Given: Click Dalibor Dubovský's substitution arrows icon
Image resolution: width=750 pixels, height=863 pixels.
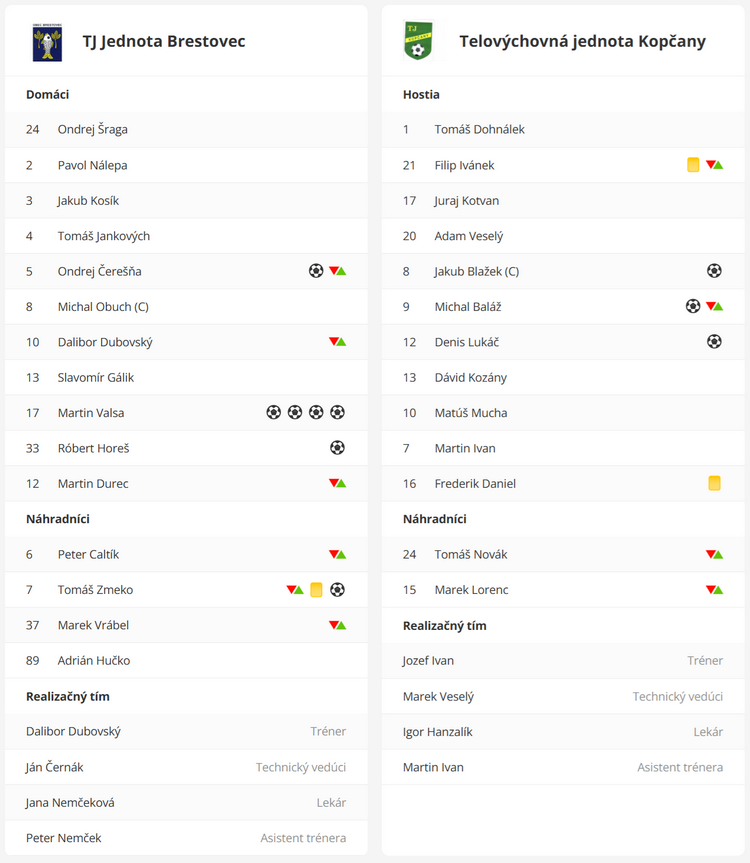Looking at the screenshot, I should coord(337,342).
